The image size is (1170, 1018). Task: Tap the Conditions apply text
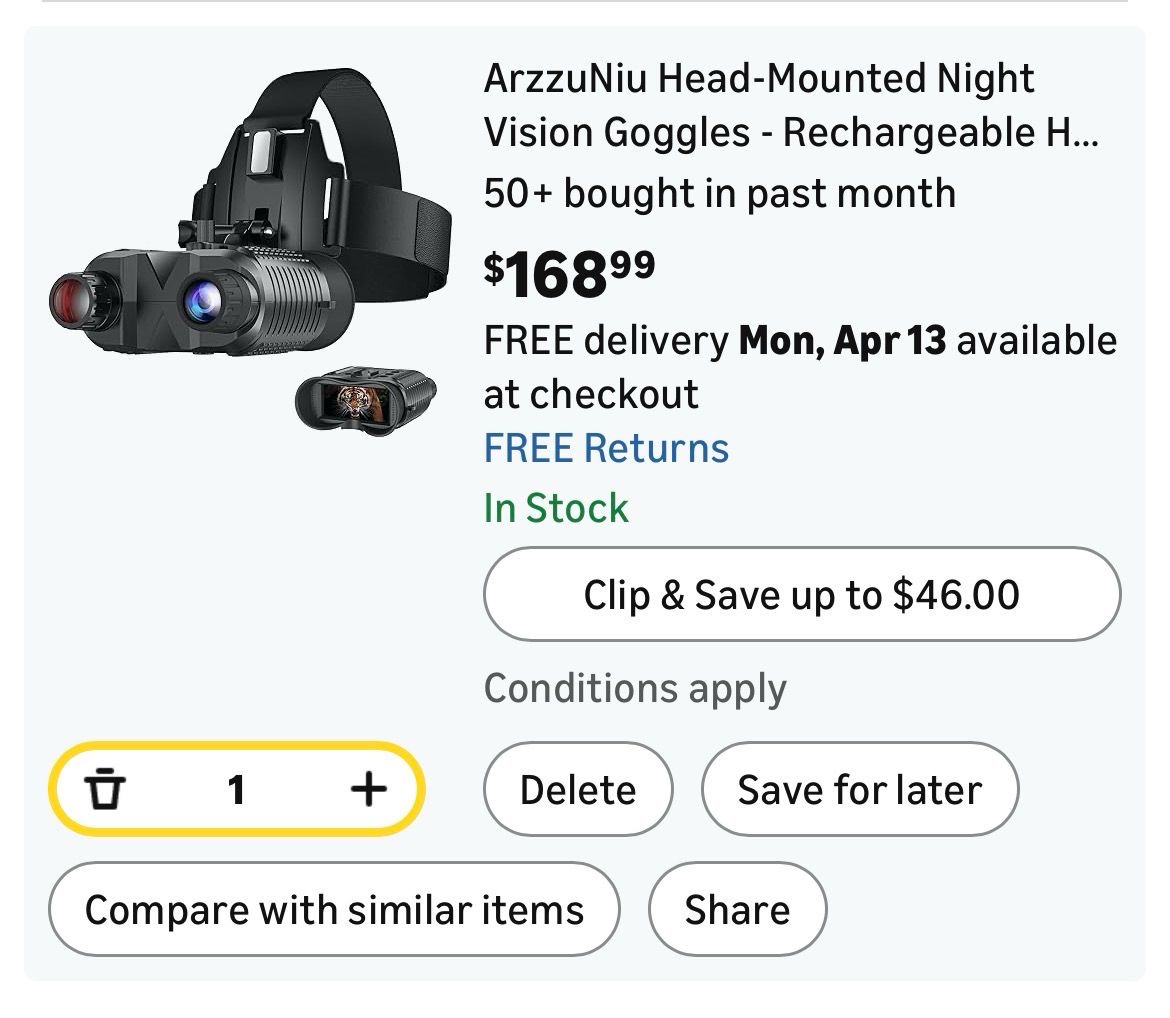tap(635, 689)
